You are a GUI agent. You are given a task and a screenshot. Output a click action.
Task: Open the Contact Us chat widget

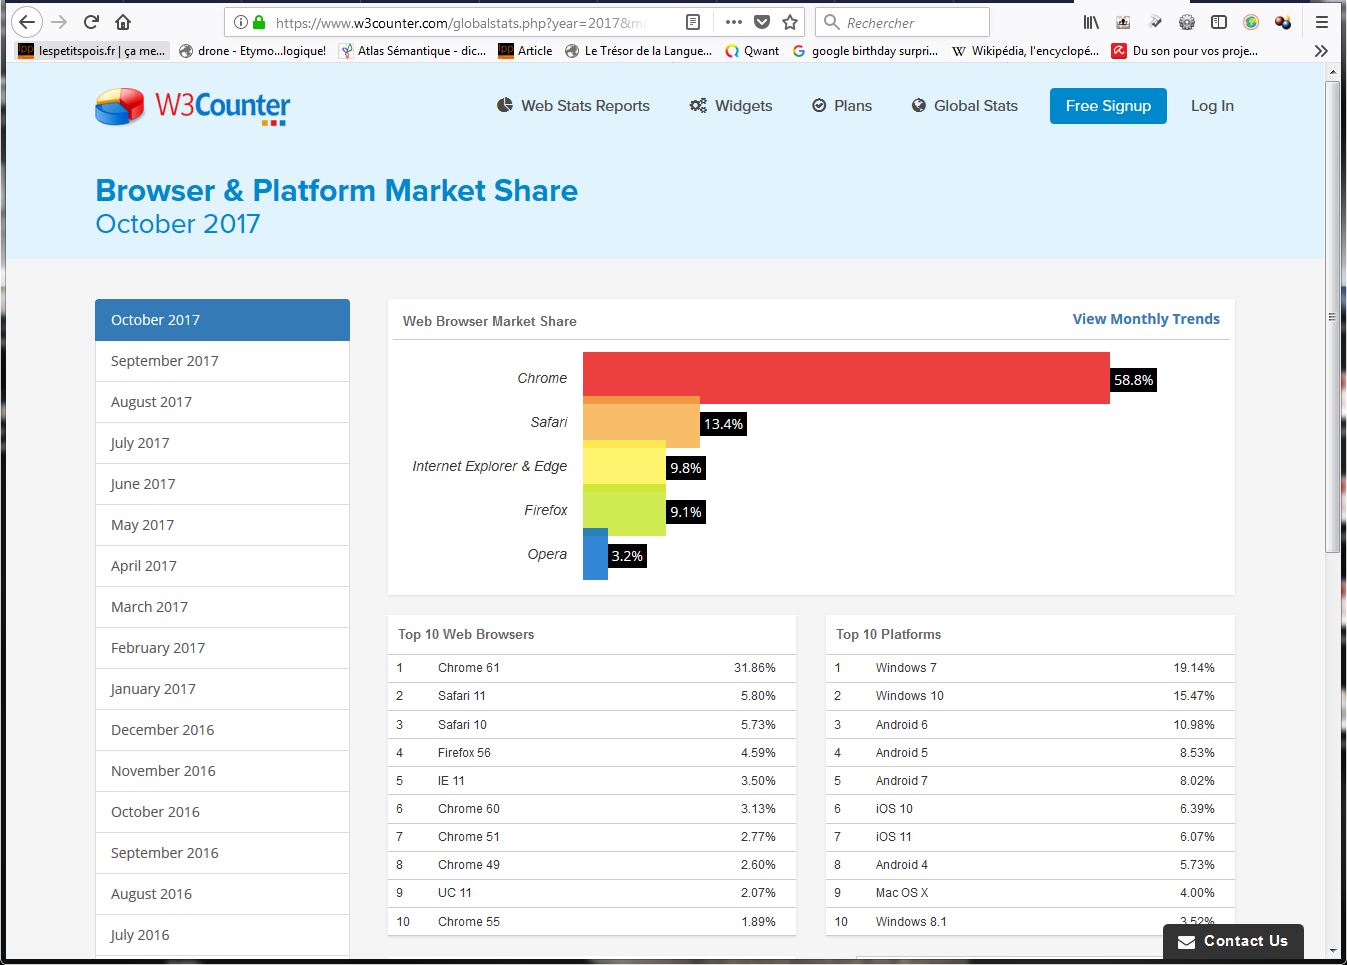[1232, 941]
